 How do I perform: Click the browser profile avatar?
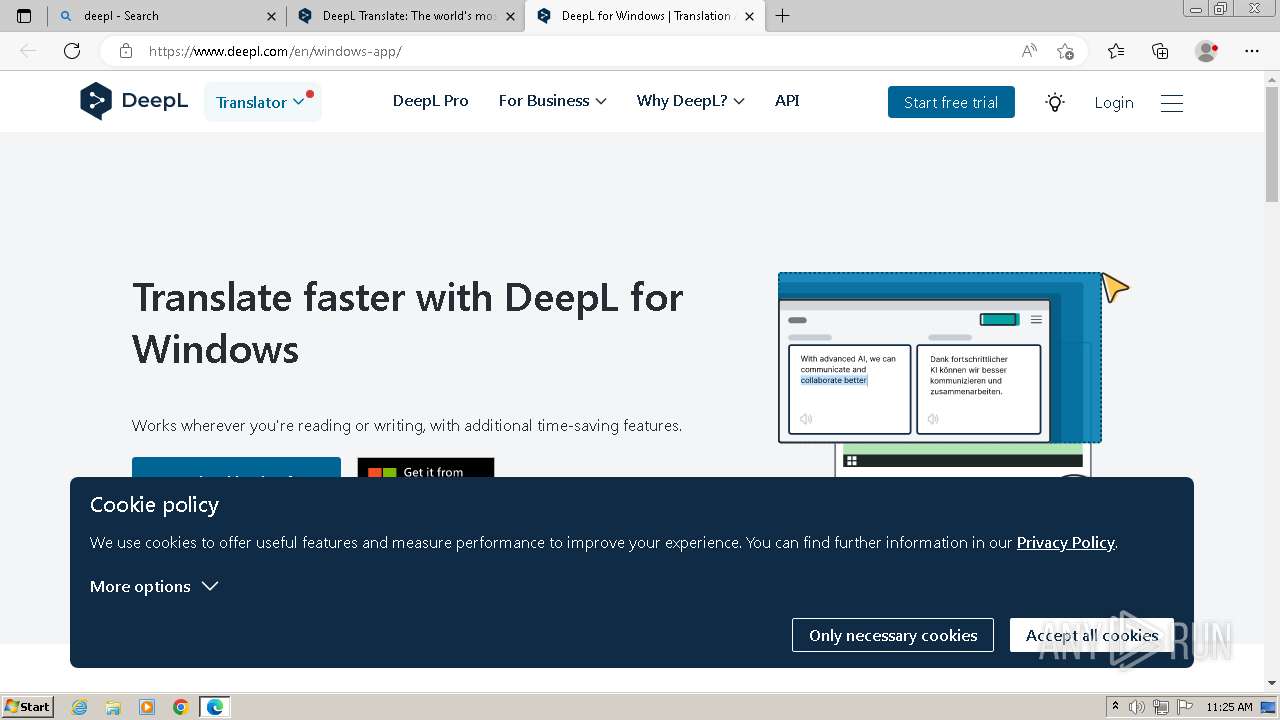(x=1207, y=51)
